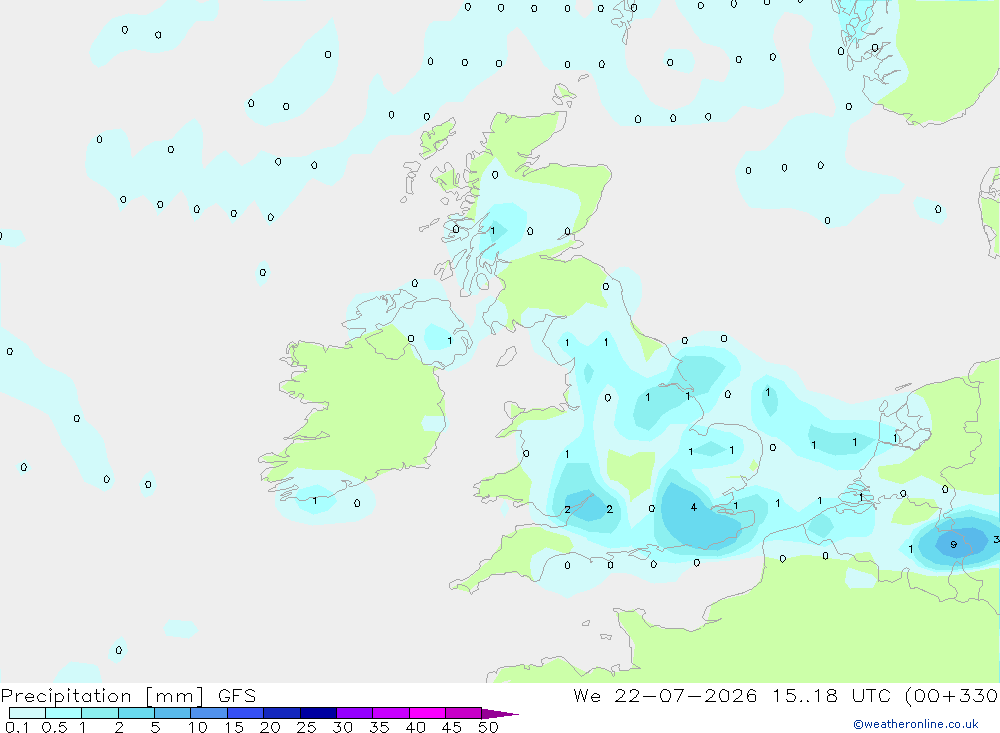Image resolution: width=1000 pixels, height=733 pixels.
Task: Click the "We" weekday abbreviation
Action: [587, 695]
